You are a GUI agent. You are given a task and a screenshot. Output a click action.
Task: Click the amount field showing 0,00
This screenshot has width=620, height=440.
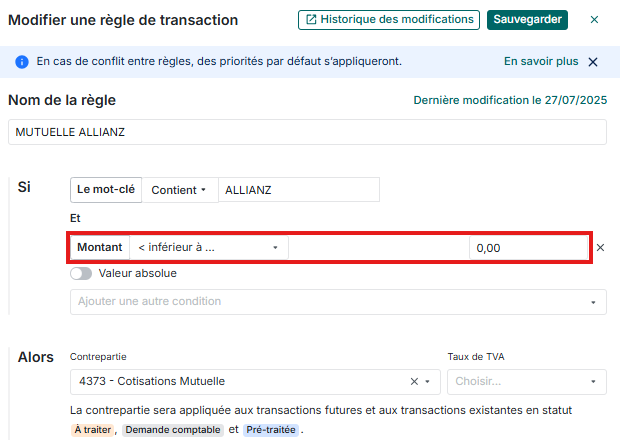528,248
